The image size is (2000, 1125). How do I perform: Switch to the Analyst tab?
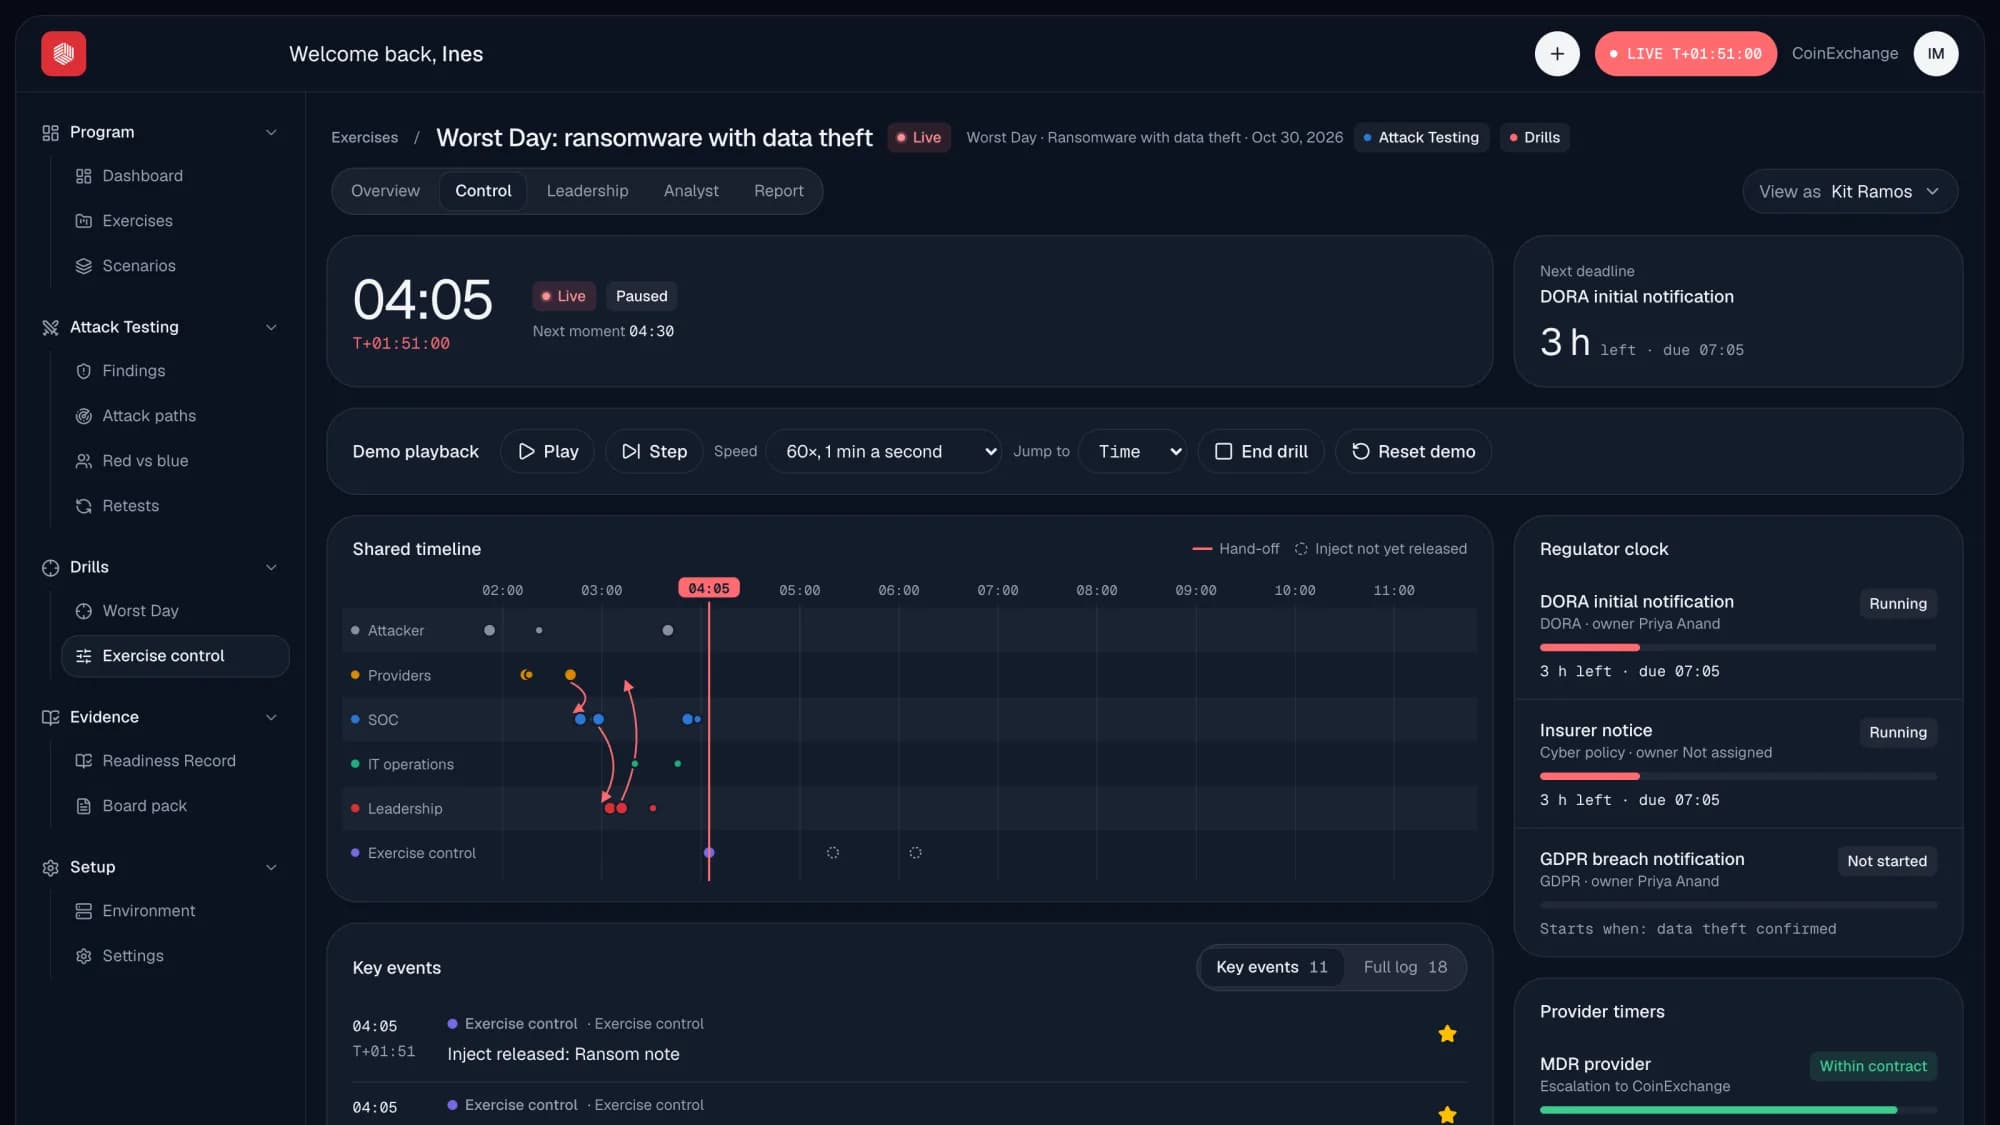(691, 191)
